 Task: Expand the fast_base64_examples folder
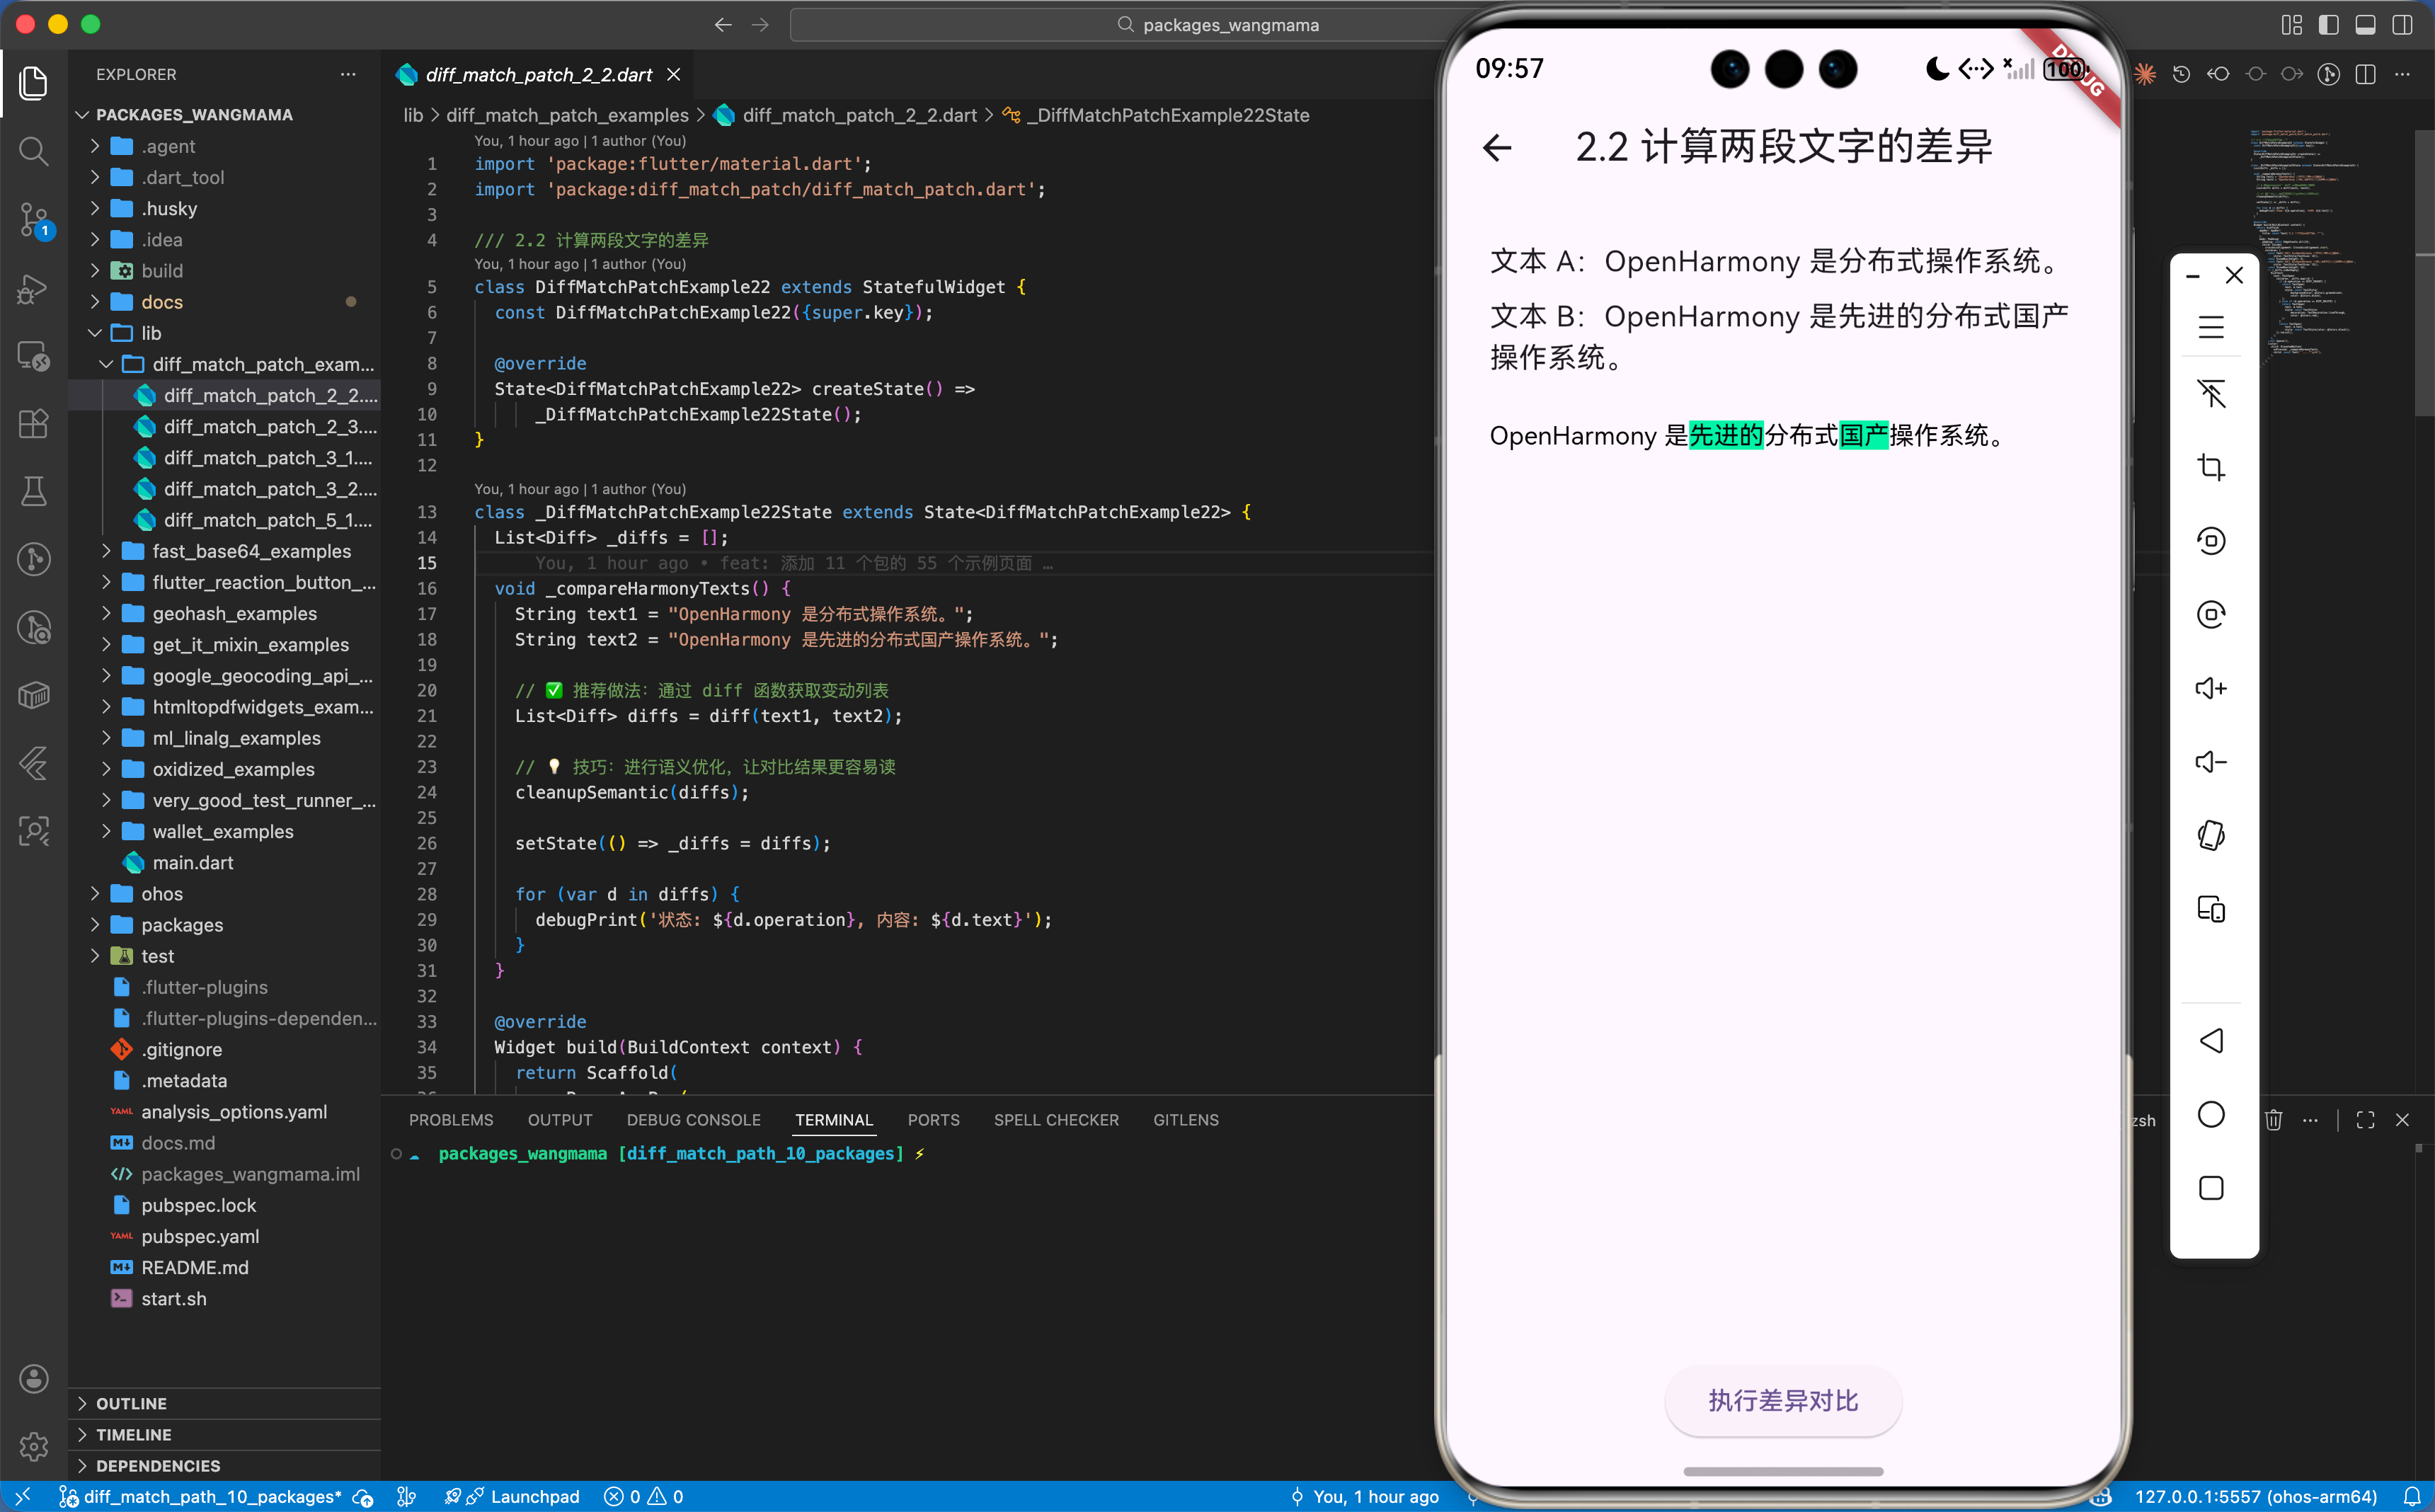(x=251, y=551)
